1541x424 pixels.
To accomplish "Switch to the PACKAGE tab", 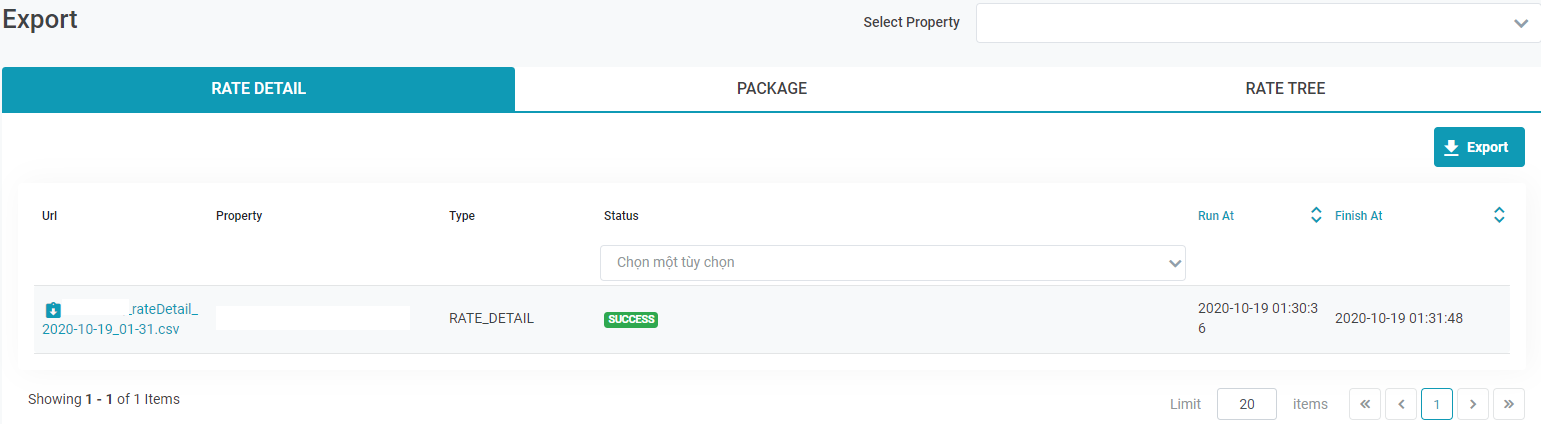I will coord(771,89).
